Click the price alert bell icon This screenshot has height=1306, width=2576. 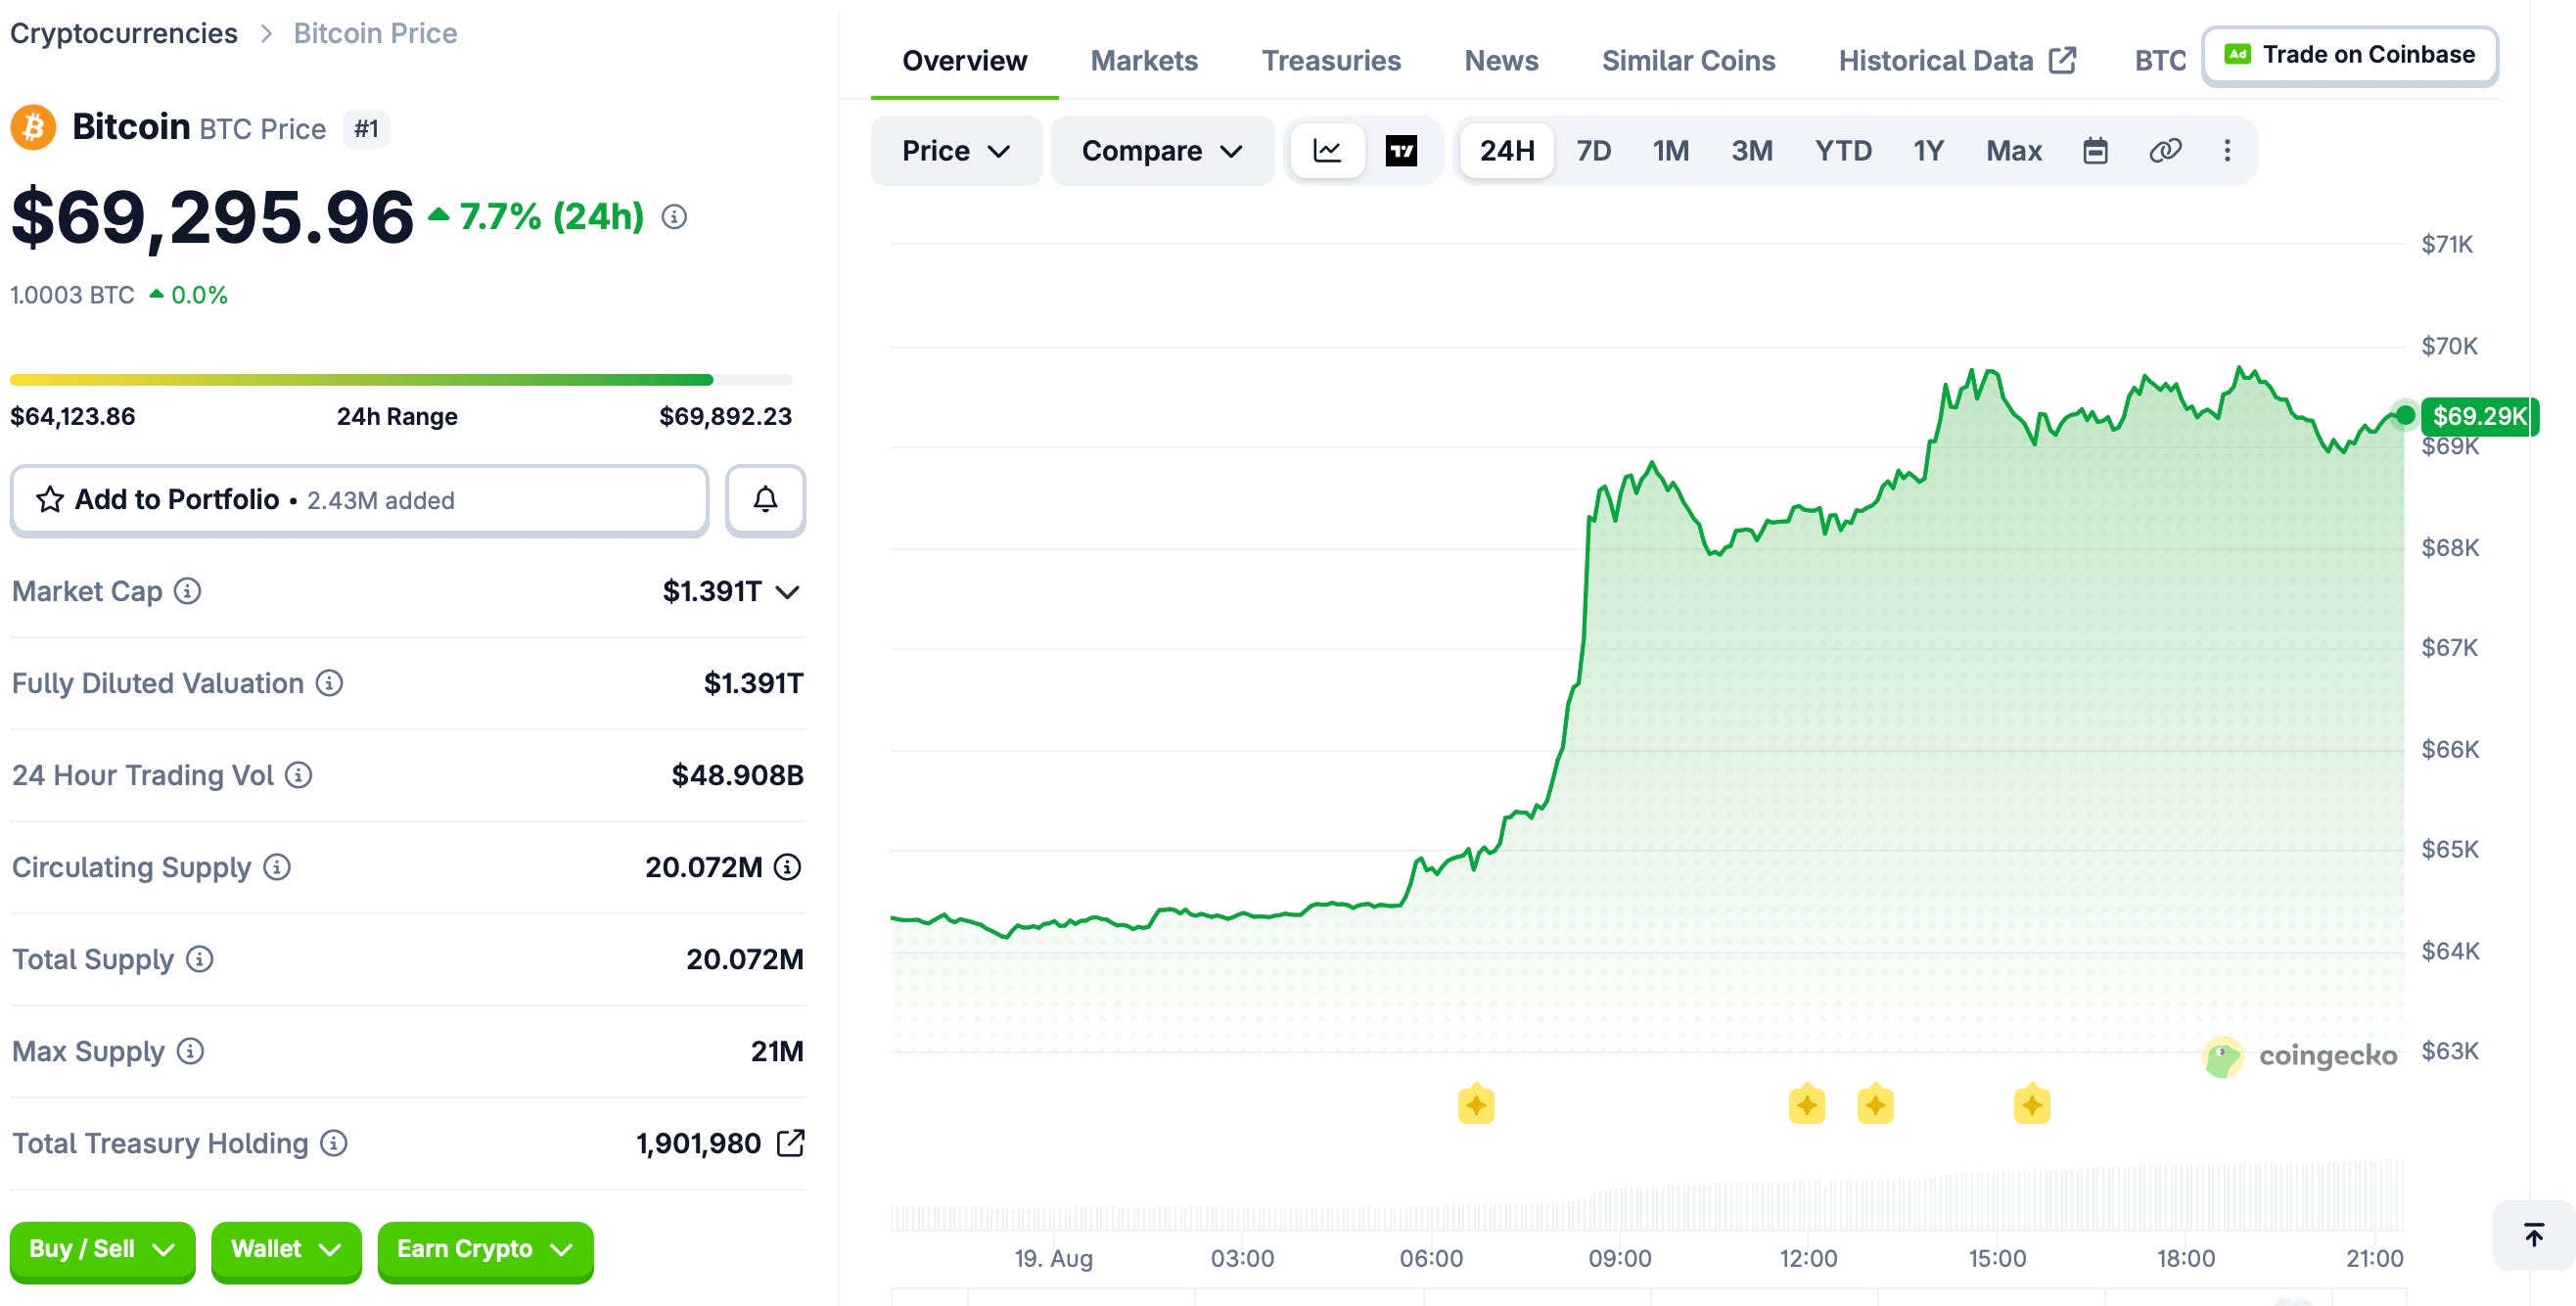[x=765, y=499]
